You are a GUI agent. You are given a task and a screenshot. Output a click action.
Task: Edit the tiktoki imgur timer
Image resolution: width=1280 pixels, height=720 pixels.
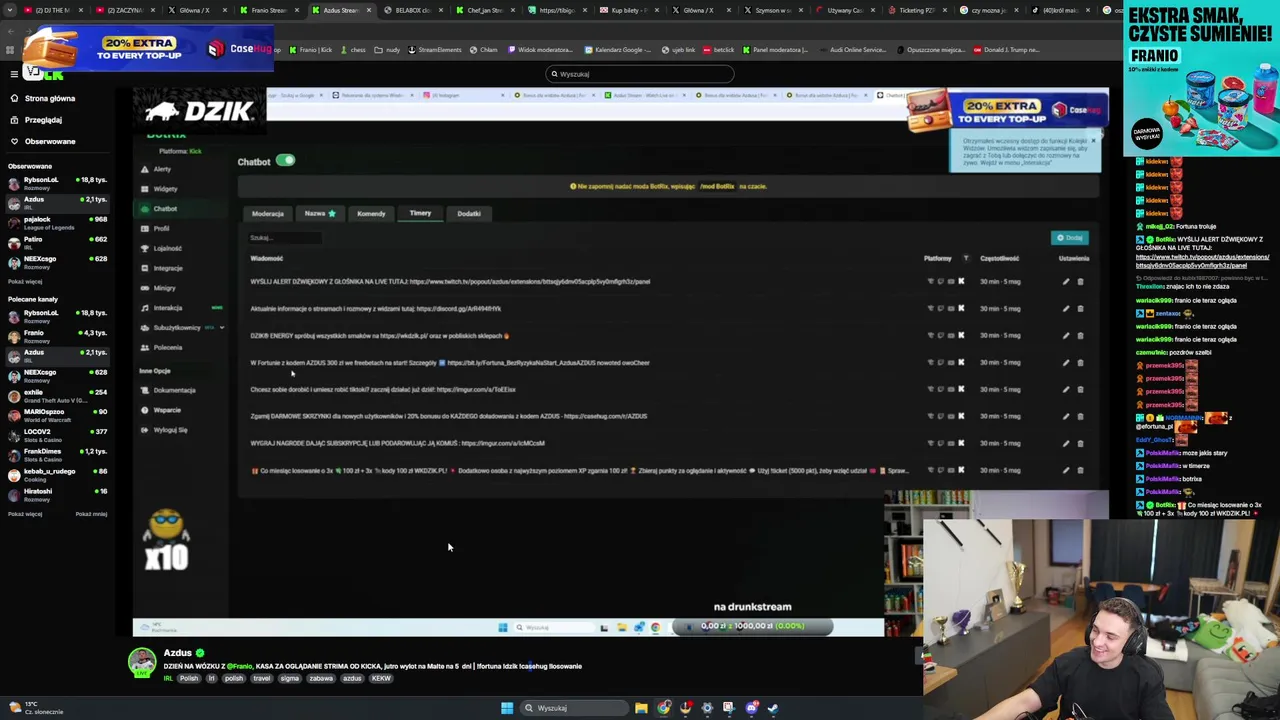pos(1066,390)
